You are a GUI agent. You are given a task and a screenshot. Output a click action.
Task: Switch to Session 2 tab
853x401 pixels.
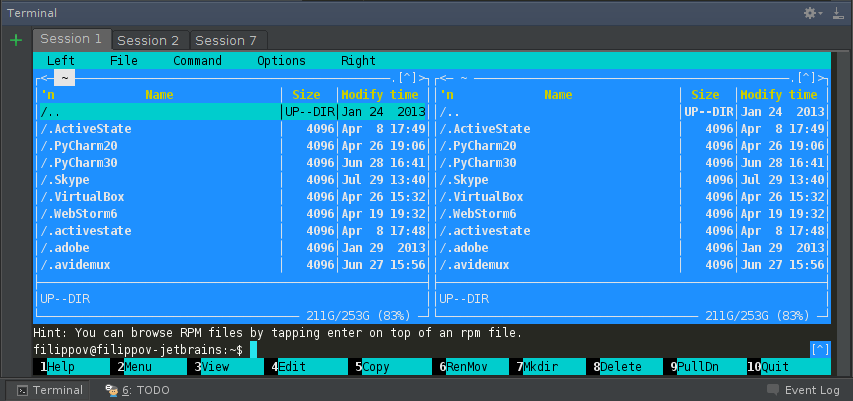coord(150,40)
